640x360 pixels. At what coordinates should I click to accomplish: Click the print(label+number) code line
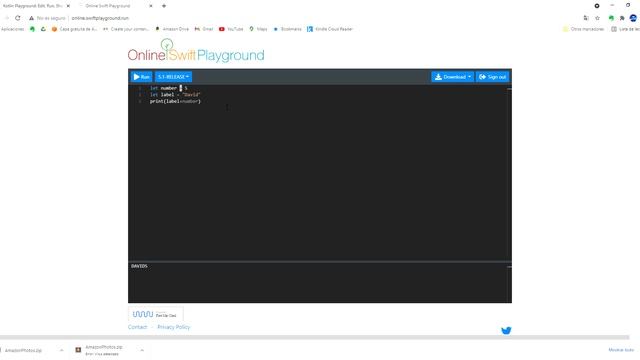[175, 101]
